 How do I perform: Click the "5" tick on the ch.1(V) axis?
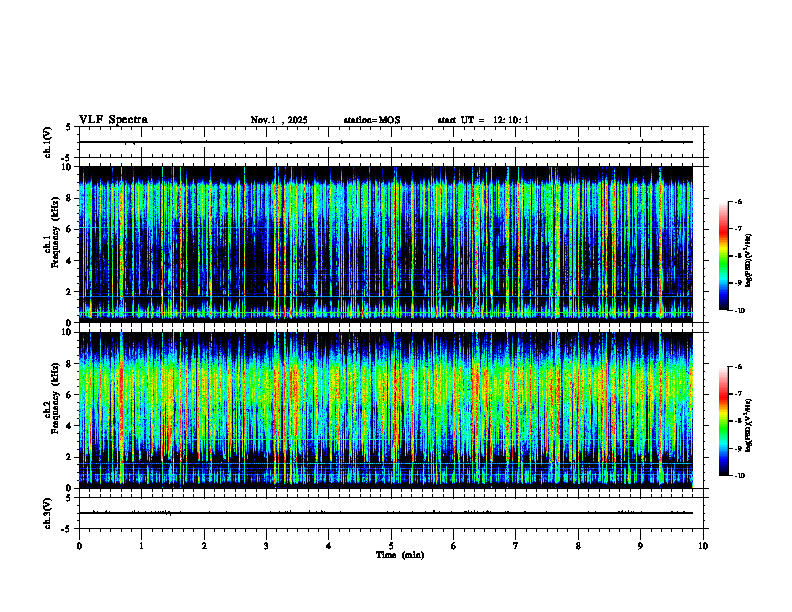coord(69,127)
